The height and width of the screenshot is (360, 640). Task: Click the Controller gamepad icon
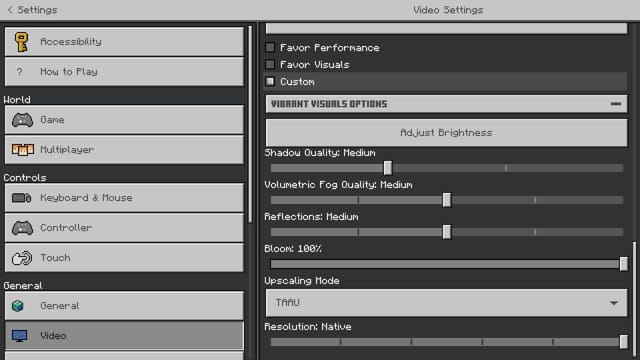[22, 228]
